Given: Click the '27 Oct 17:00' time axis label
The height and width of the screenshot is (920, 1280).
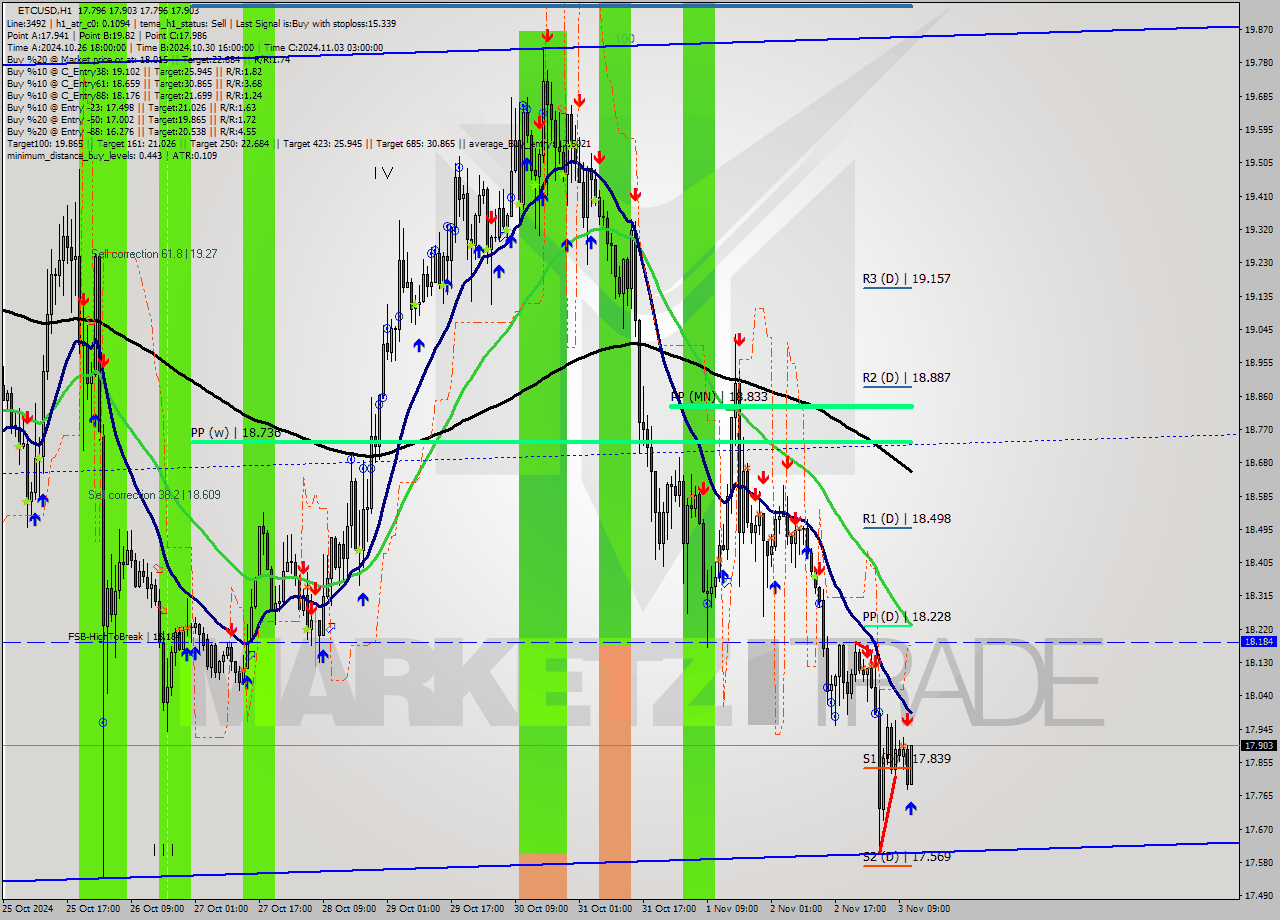Looking at the screenshot, I should click(284, 909).
